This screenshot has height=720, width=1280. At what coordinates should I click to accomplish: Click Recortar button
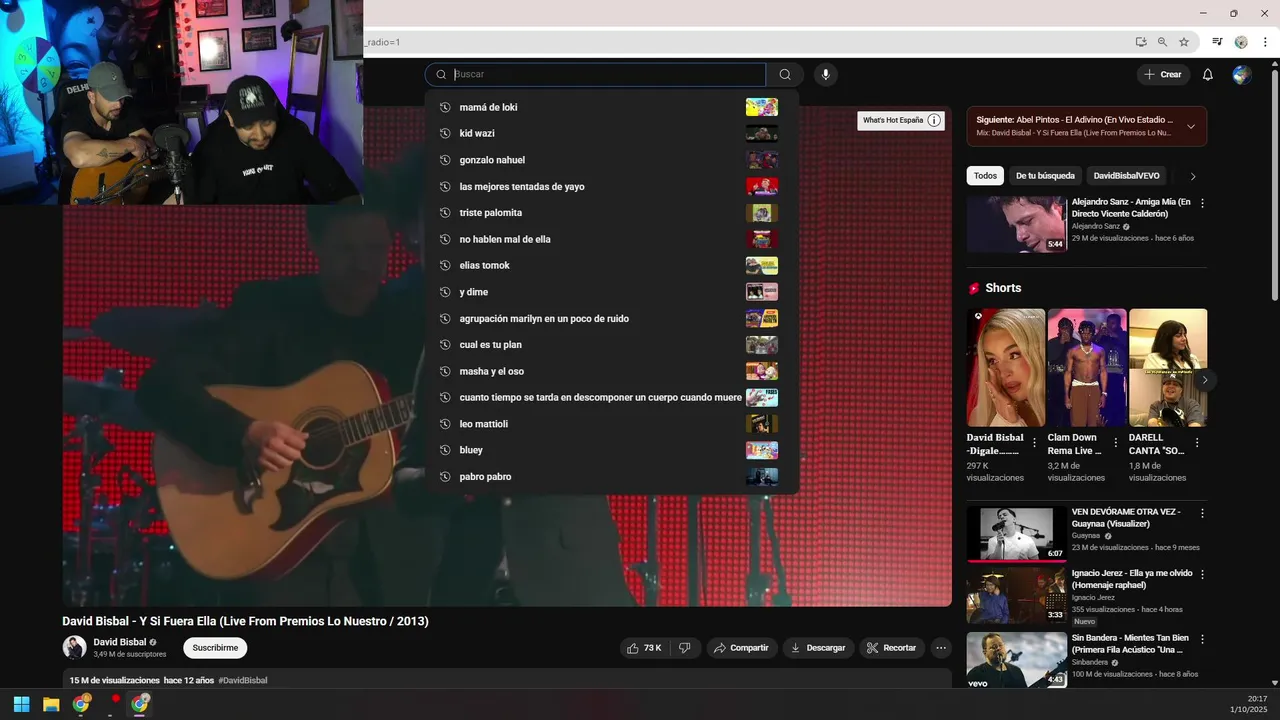pos(892,648)
